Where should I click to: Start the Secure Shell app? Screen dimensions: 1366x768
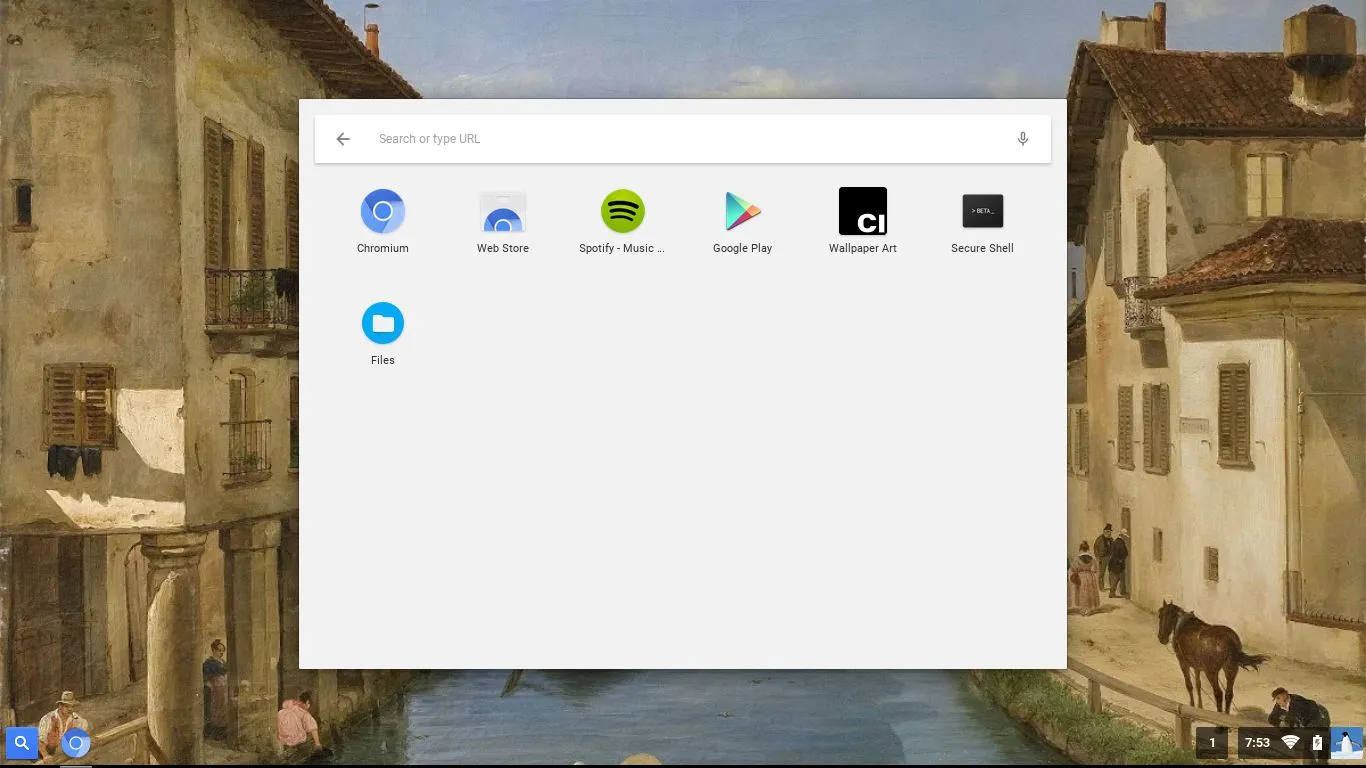[983, 211]
